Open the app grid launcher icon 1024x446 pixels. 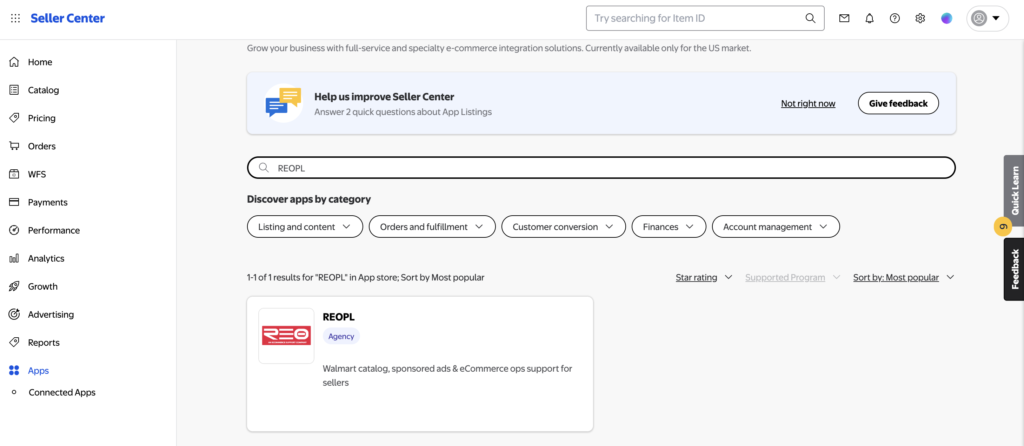coord(15,18)
